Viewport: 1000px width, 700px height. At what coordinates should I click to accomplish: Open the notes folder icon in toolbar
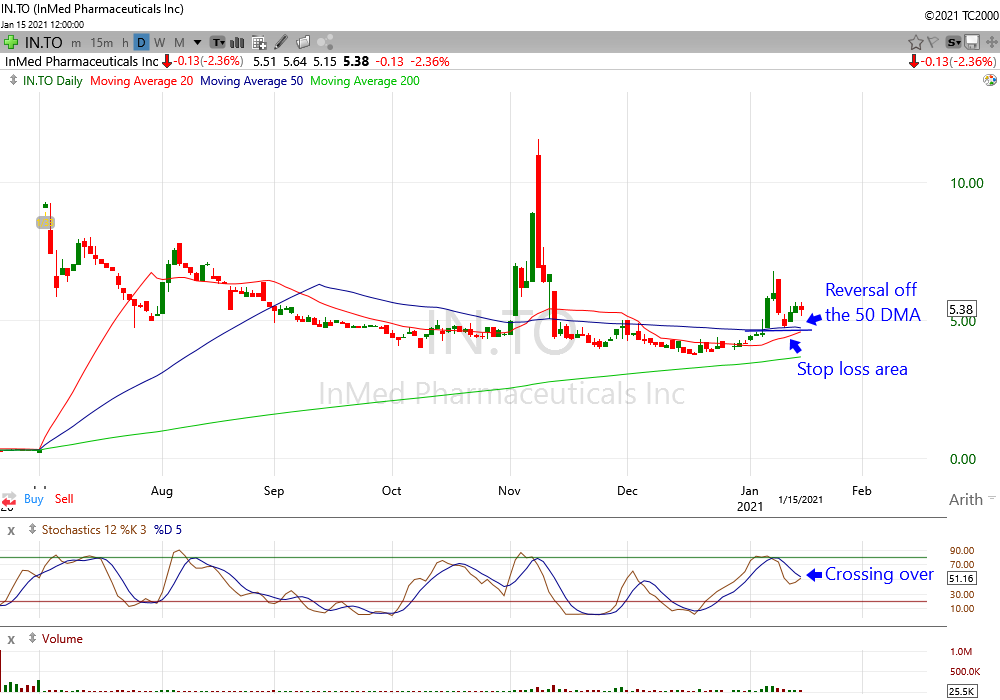(304, 43)
